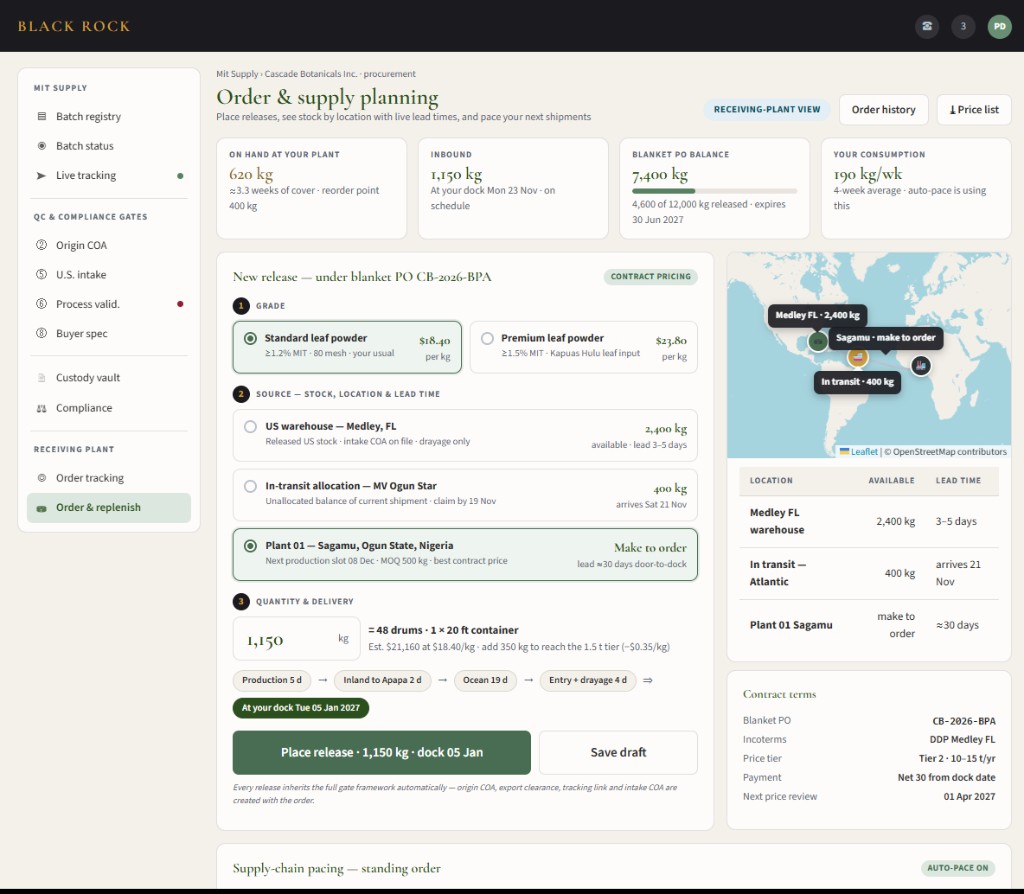Click the 01 Apr 2027 price review date
The height and width of the screenshot is (894, 1024).
969,797
